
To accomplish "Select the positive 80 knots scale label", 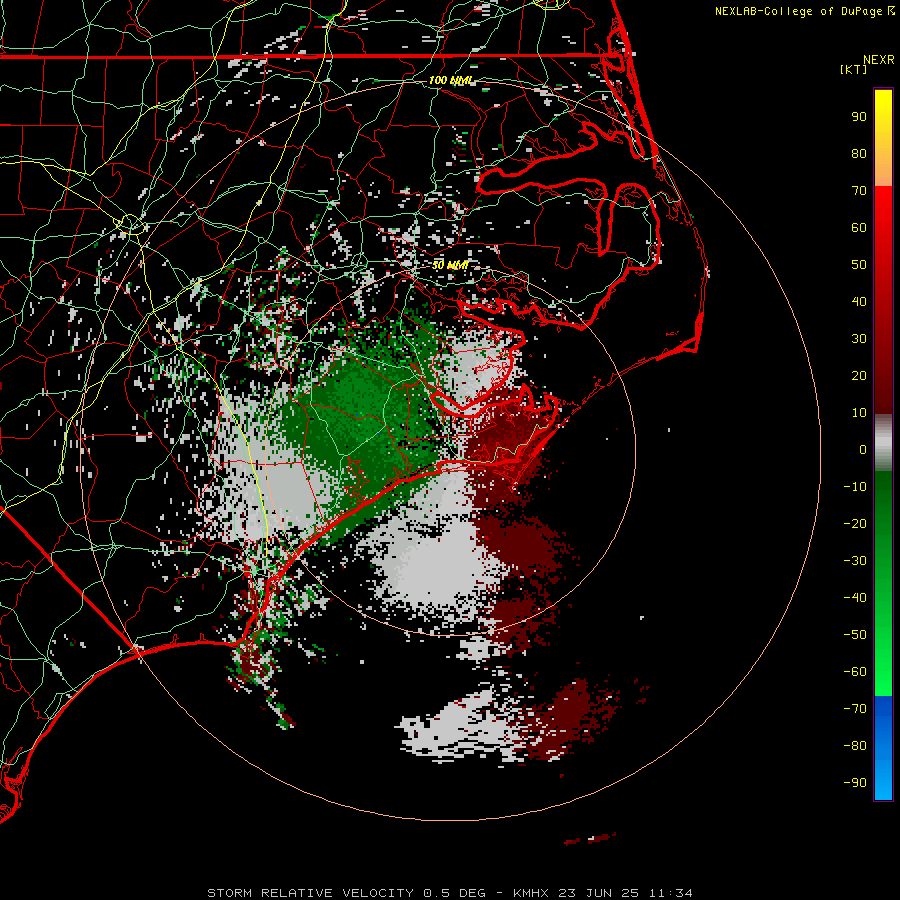I will [x=859, y=153].
